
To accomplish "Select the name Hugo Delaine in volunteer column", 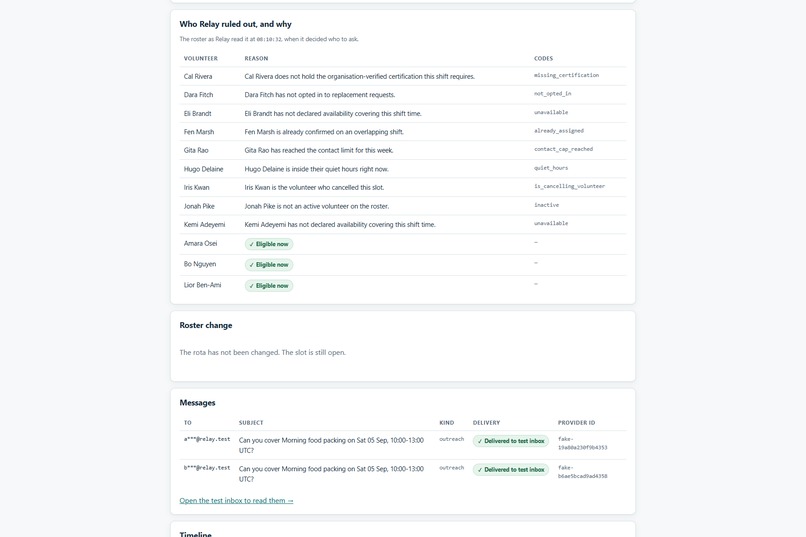I will click(x=204, y=169).
